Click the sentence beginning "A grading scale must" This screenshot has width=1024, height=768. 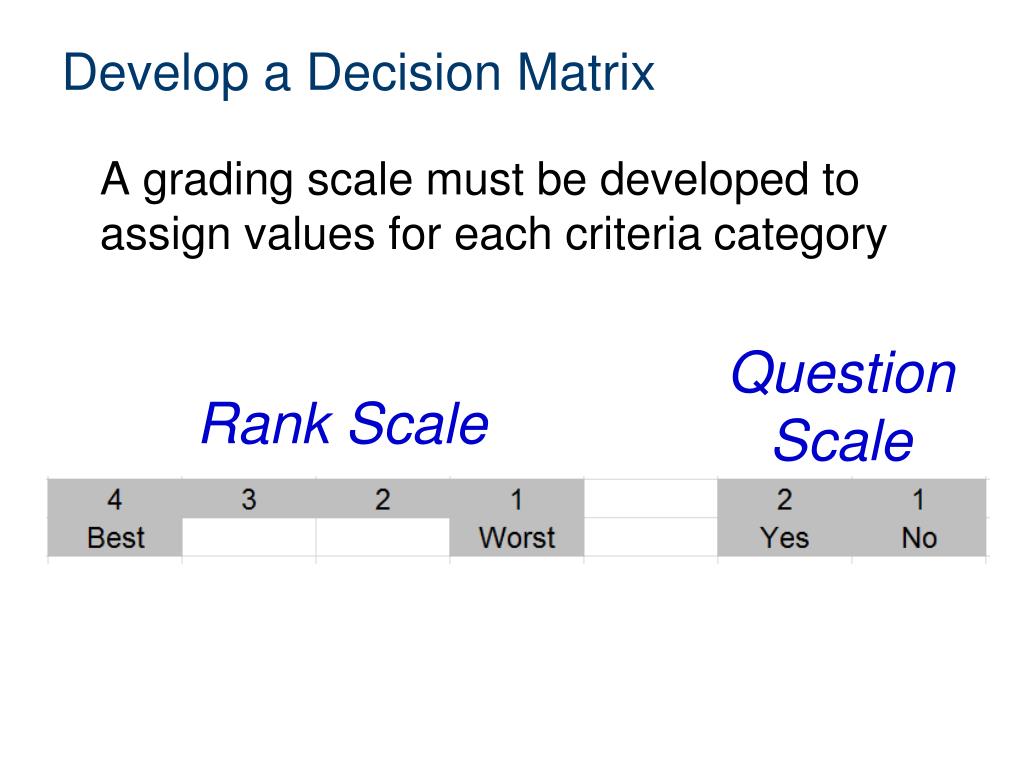click(x=493, y=206)
